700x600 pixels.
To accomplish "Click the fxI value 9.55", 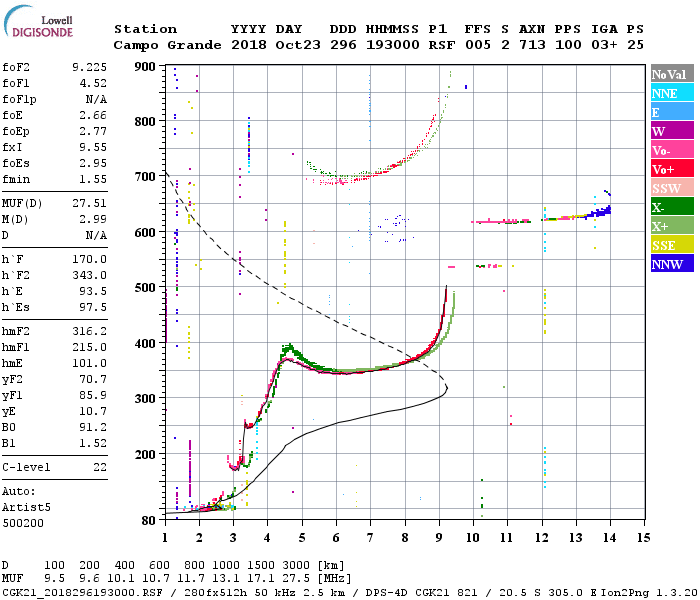I will click(x=93, y=147).
